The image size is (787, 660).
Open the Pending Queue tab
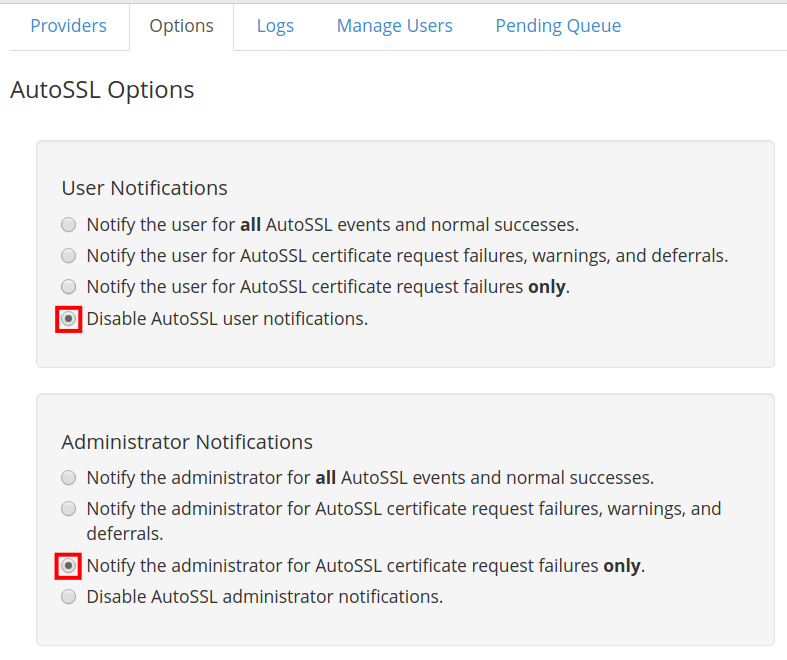point(558,26)
